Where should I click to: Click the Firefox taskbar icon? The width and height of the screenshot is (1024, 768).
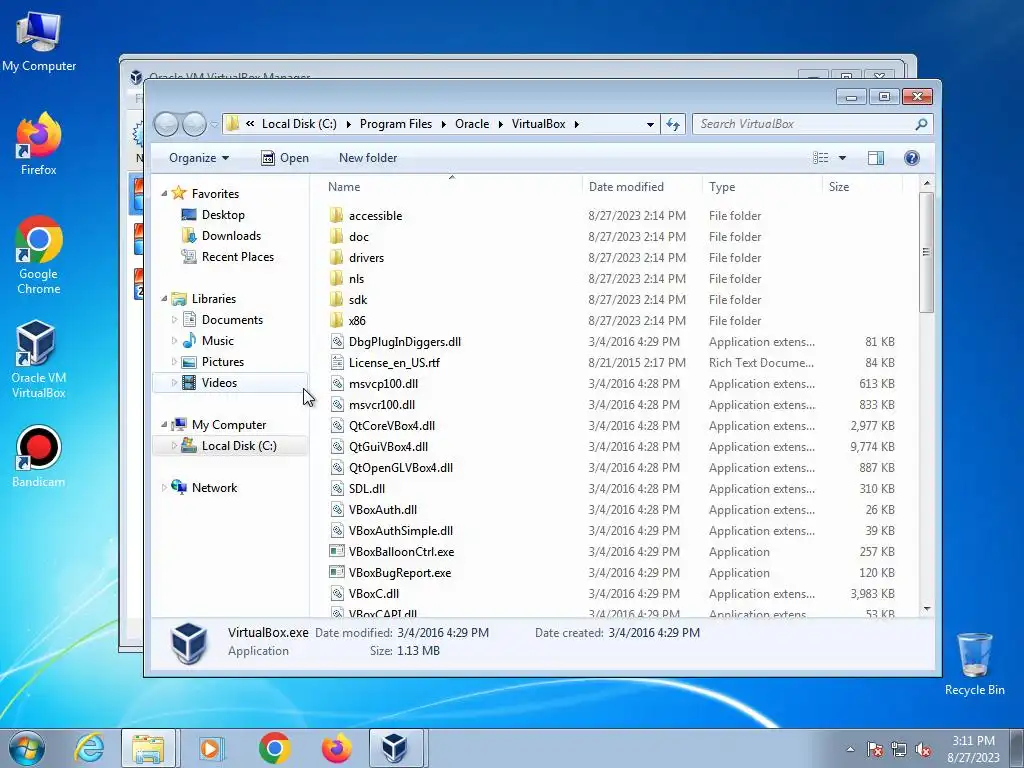[336, 748]
